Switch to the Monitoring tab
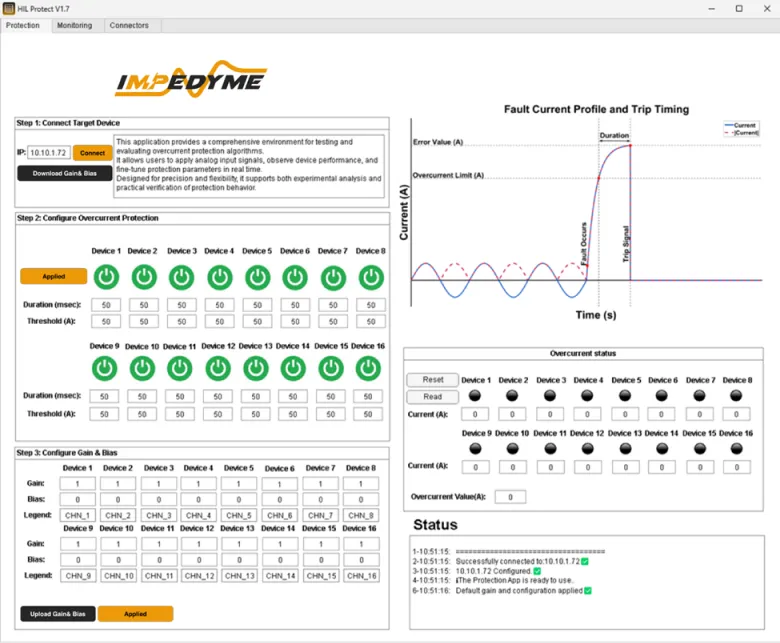Viewport: 780px width, 643px height. (x=74, y=25)
